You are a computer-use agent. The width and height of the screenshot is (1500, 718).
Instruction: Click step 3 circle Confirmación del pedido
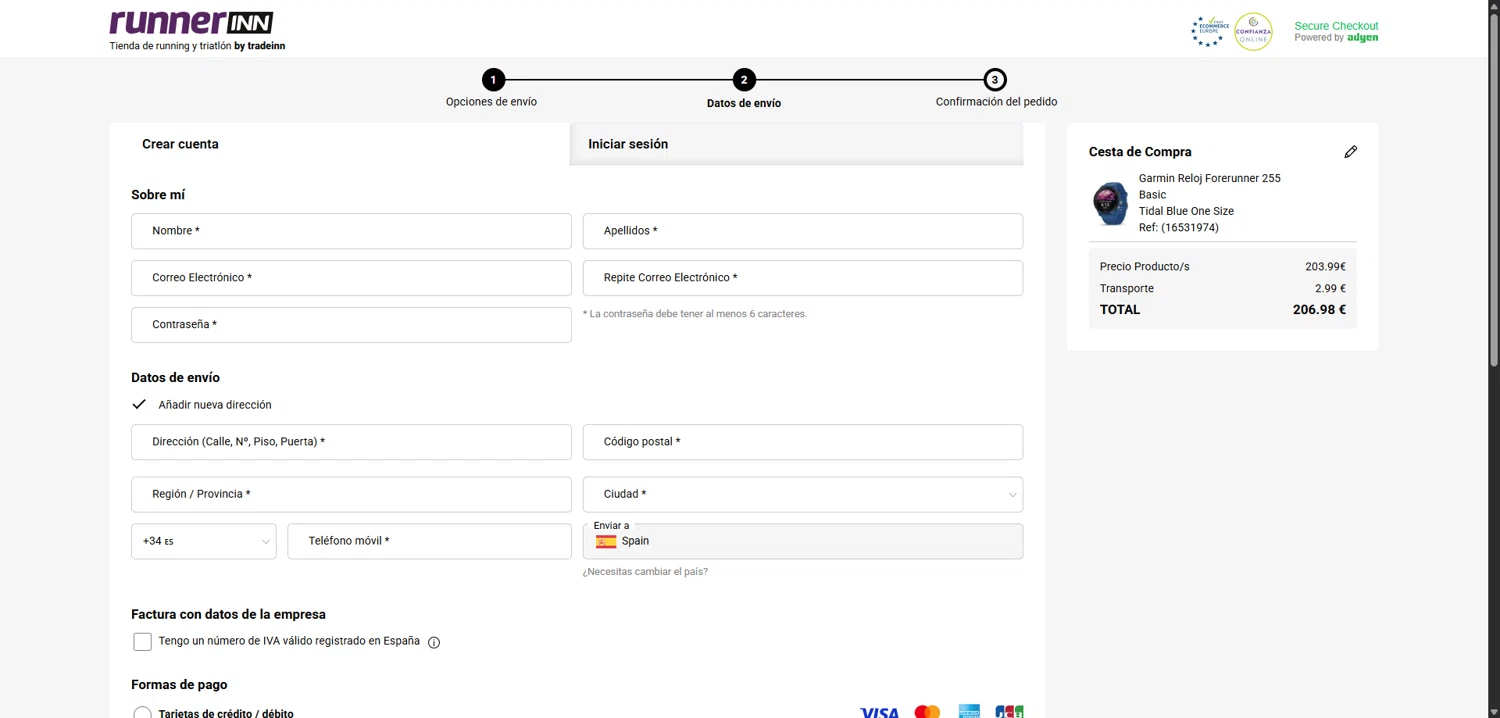[x=995, y=80]
